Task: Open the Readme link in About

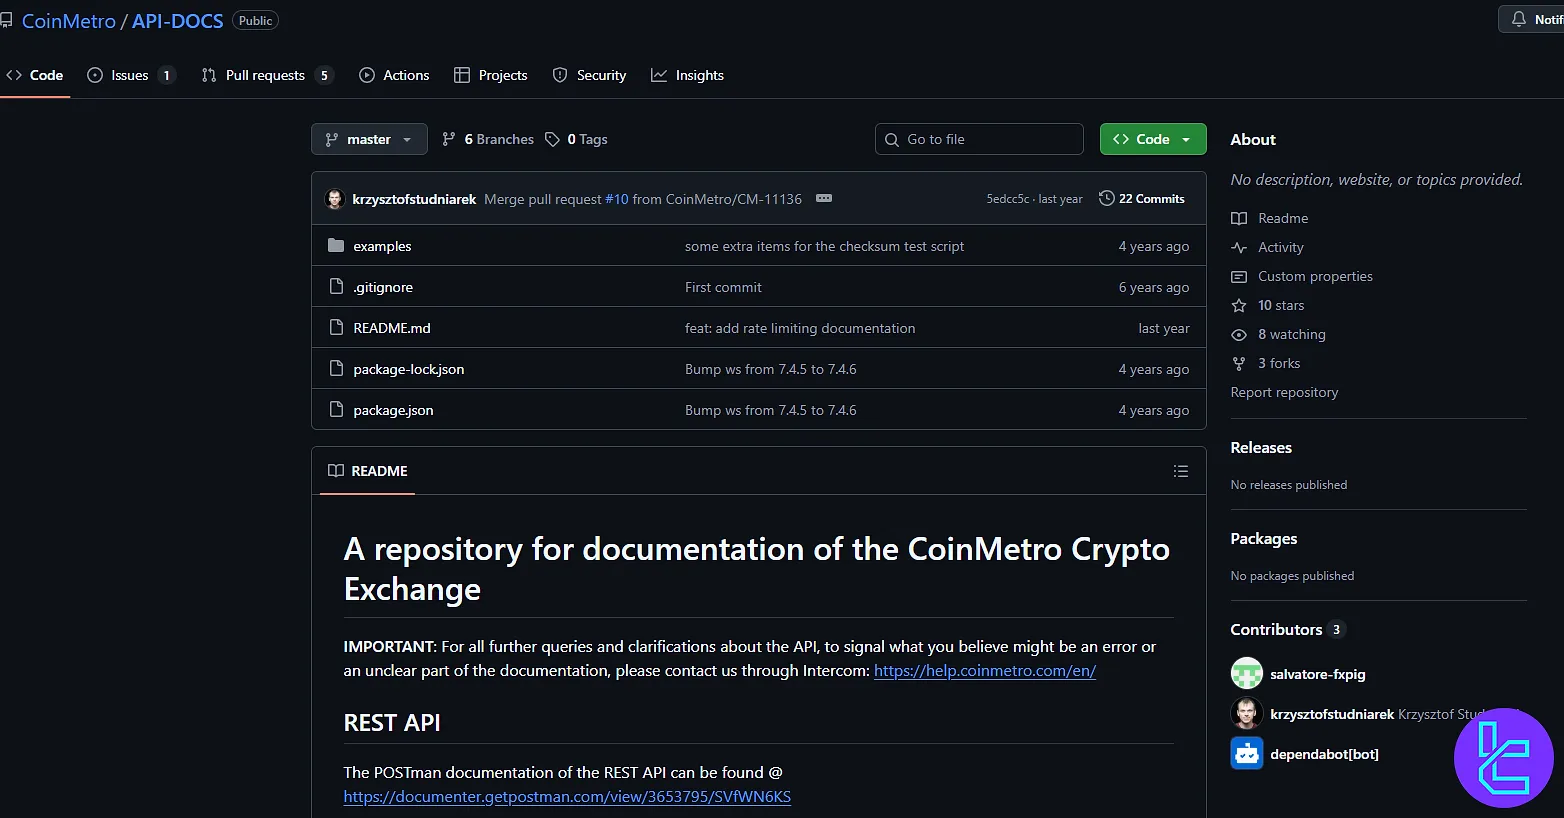Action: point(1283,218)
